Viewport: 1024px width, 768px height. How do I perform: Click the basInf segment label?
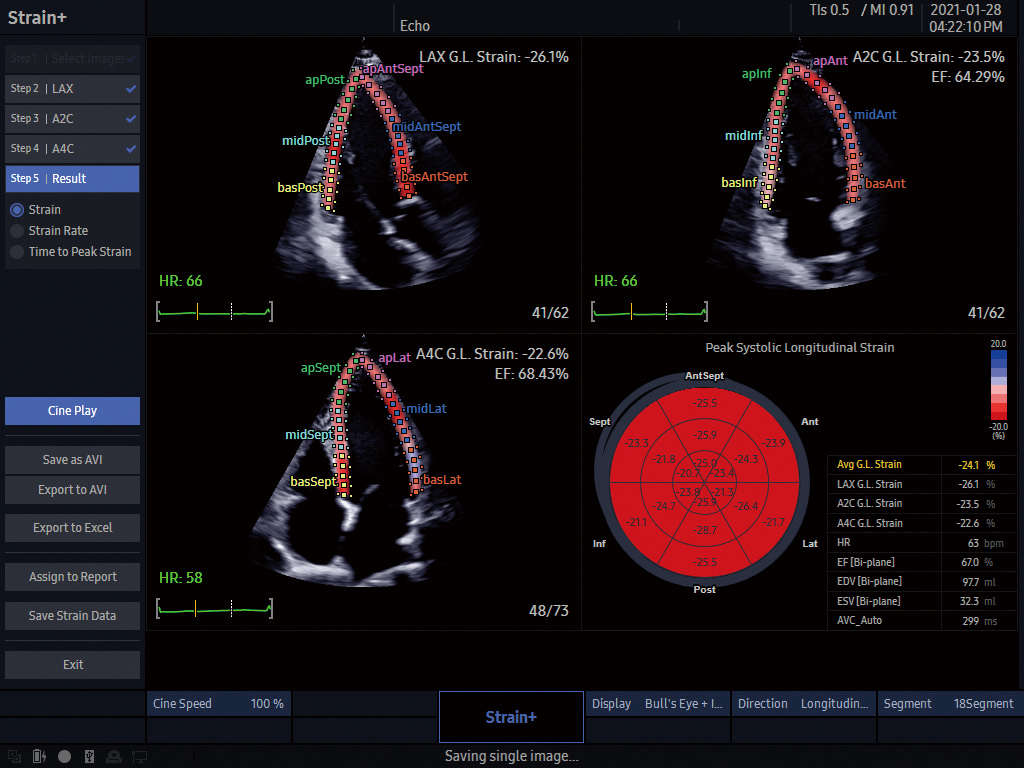[x=739, y=183]
